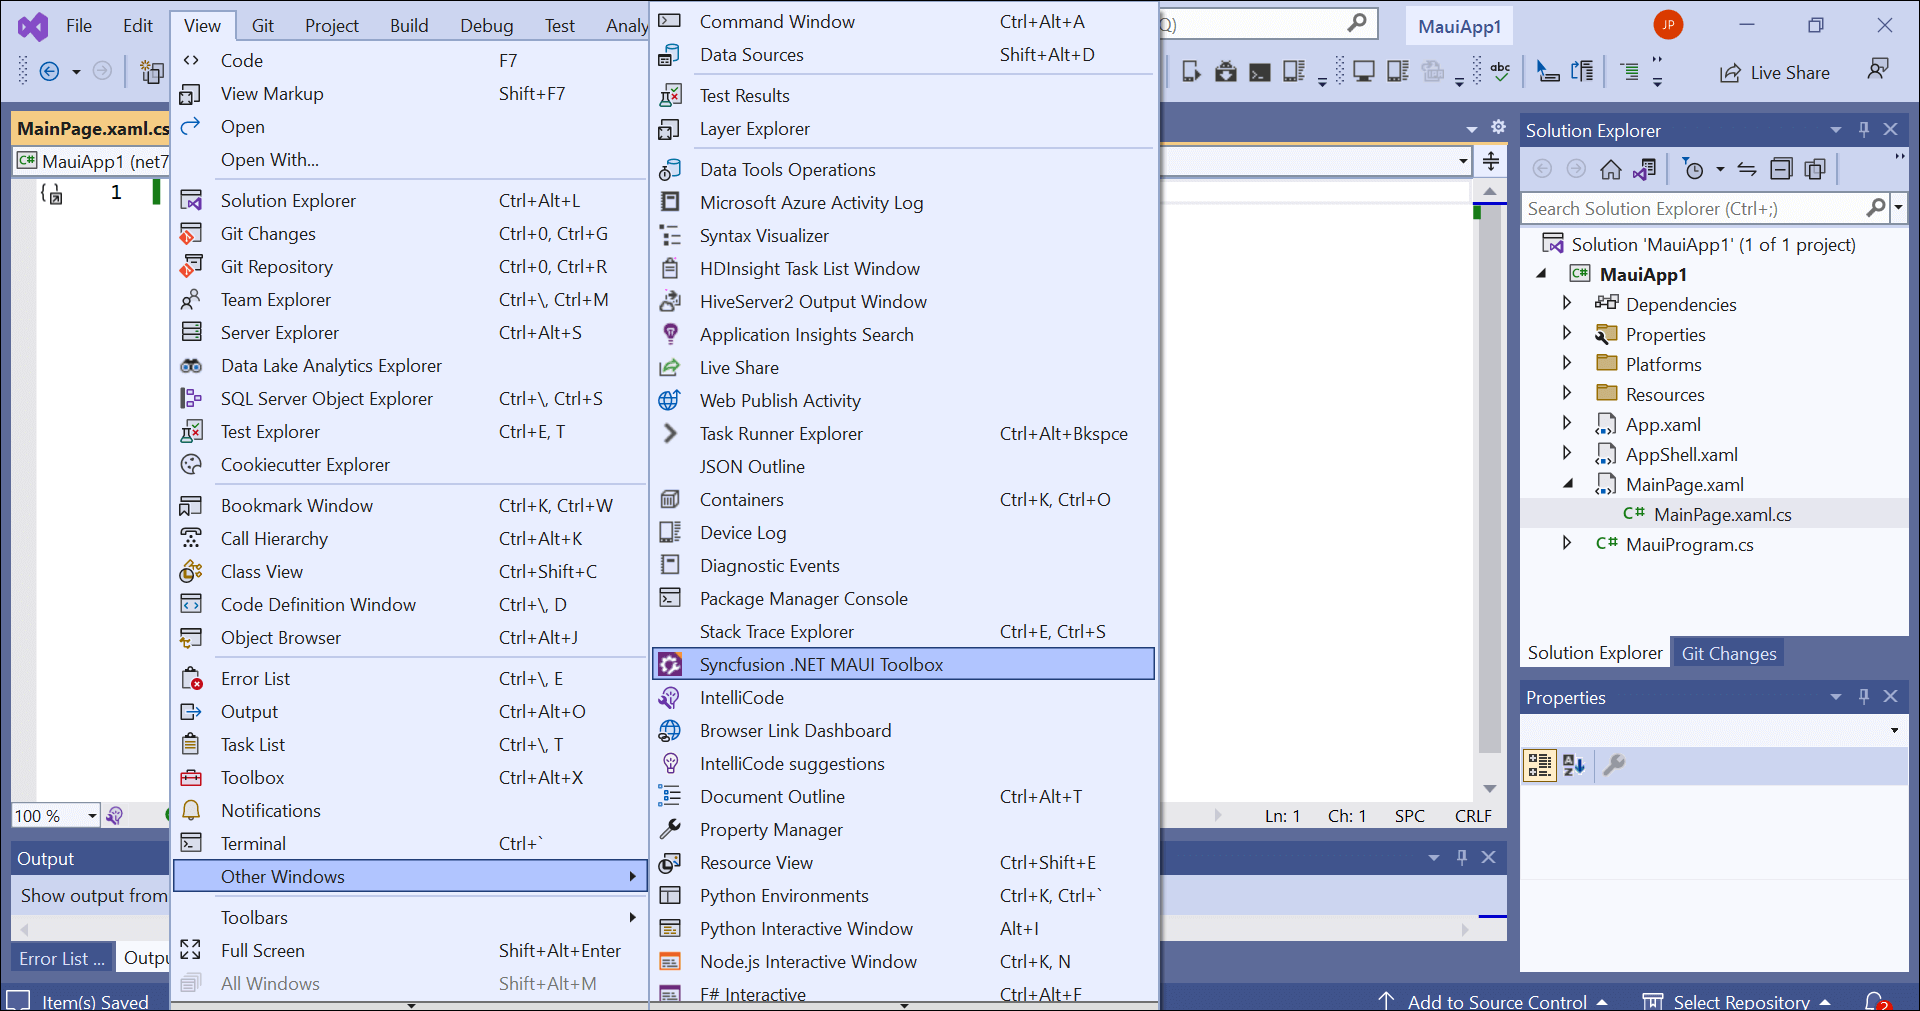Viewport: 1920px width, 1011px height.
Task: Toggle auto-hide pin on Solution Explorer
Action: point(1863,130)
